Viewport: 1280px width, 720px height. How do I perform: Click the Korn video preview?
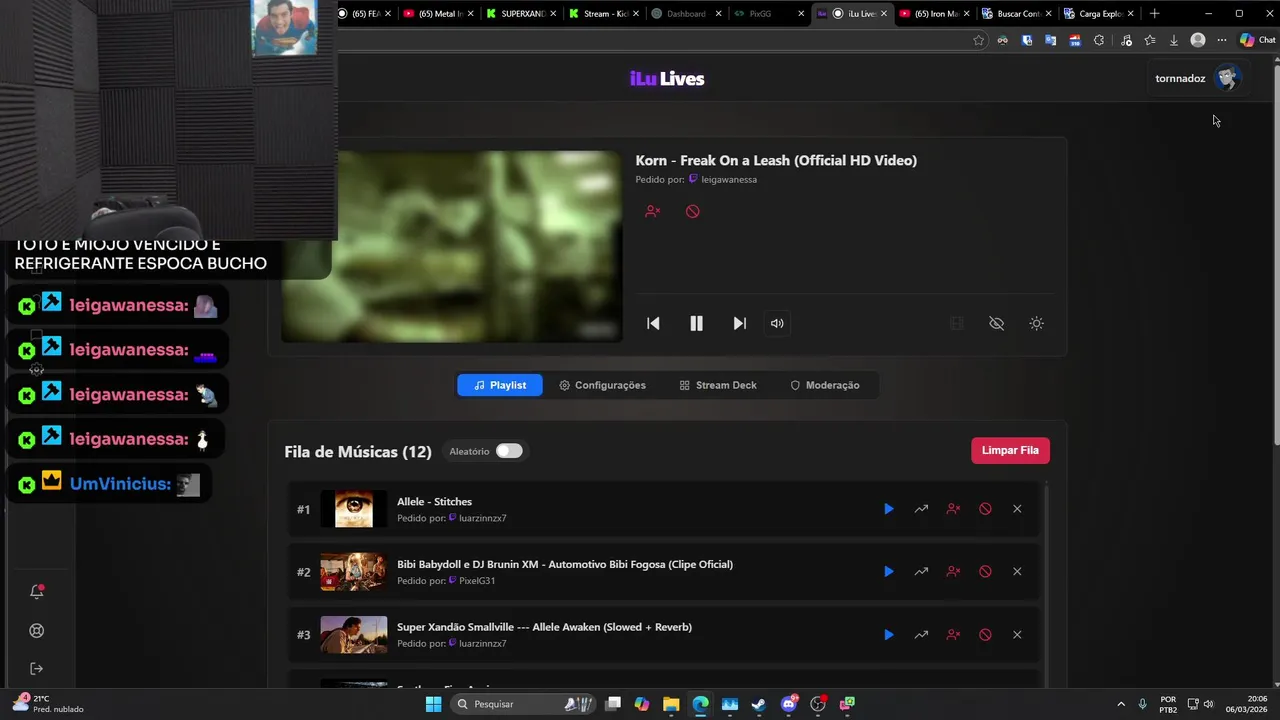point(451,246)
